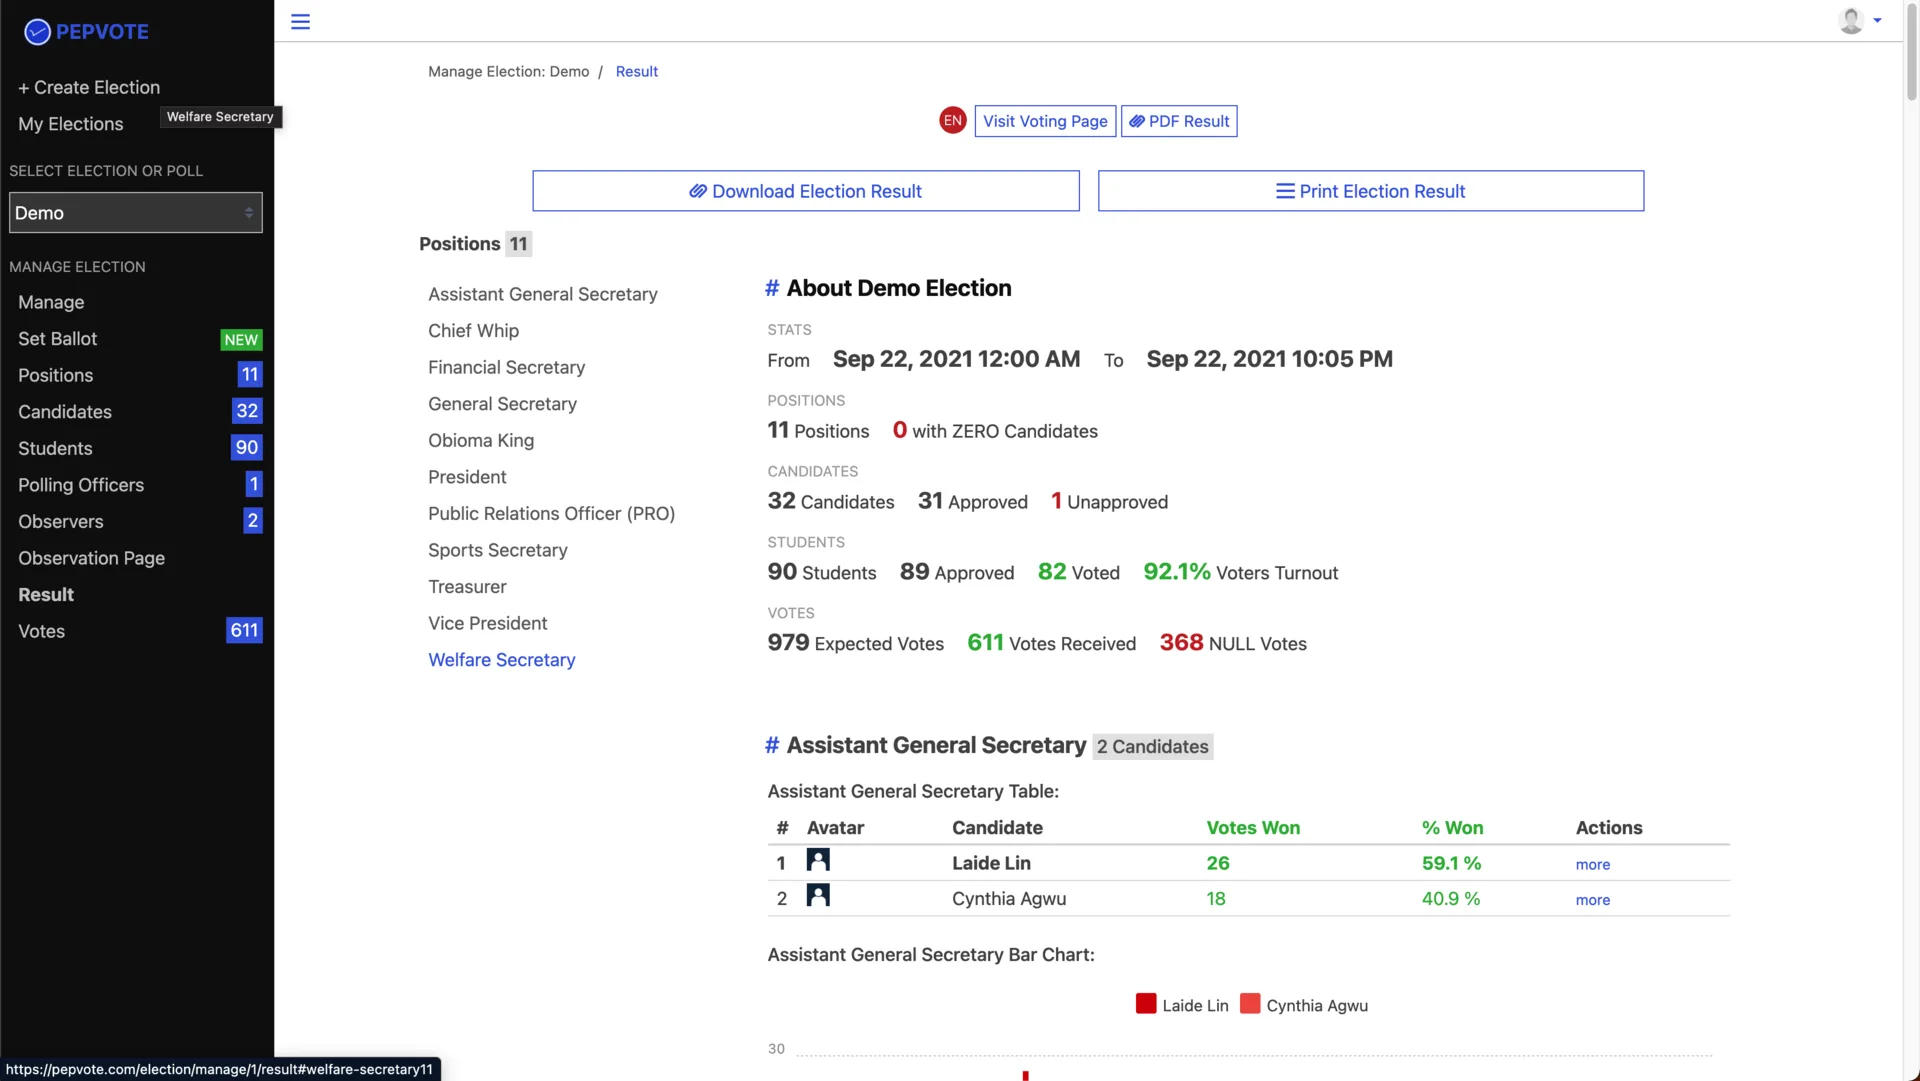Screen dimensions: 1920x1081
Task: Toggle the hamburger sidebar menu icon
Action: [x=300, y=21]
